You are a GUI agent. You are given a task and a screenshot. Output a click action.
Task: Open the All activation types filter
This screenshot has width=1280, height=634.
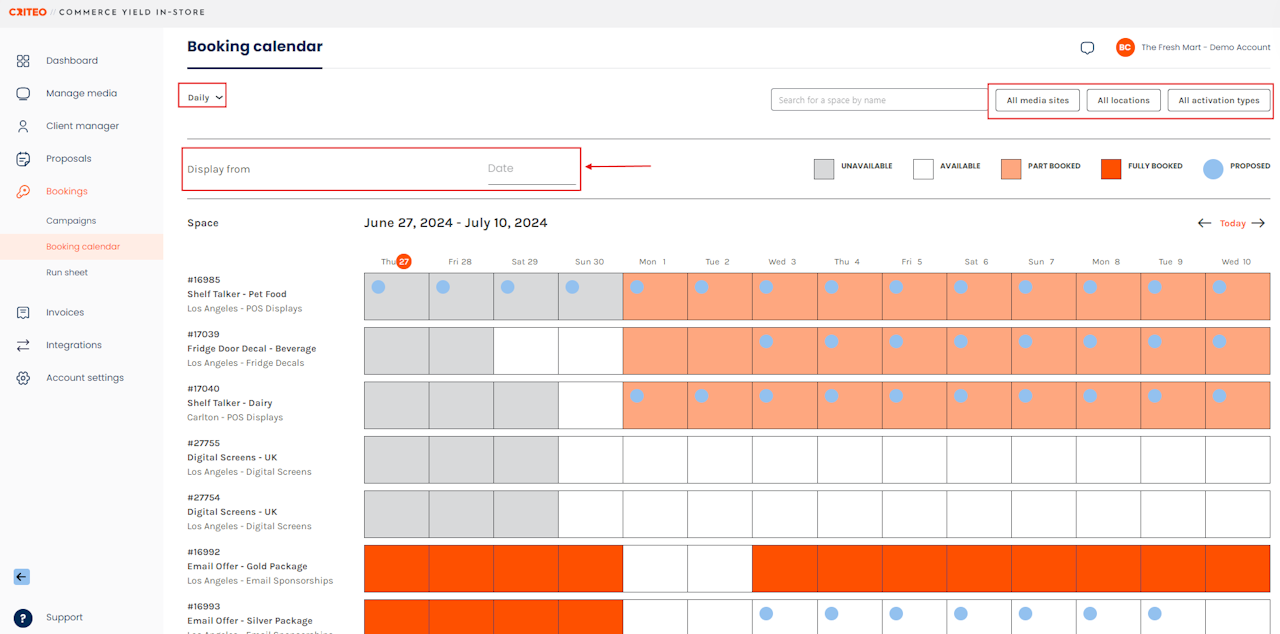[x=1218, y=100]
